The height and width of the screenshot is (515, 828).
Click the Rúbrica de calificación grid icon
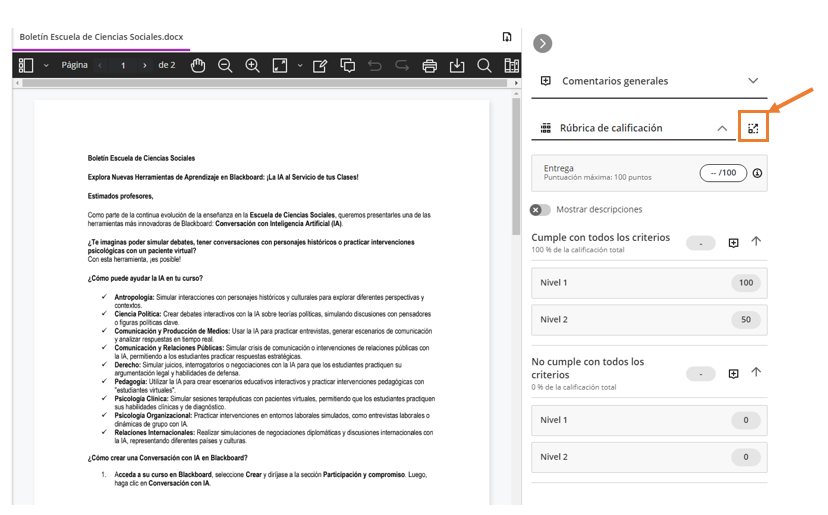tap(546, 128)
